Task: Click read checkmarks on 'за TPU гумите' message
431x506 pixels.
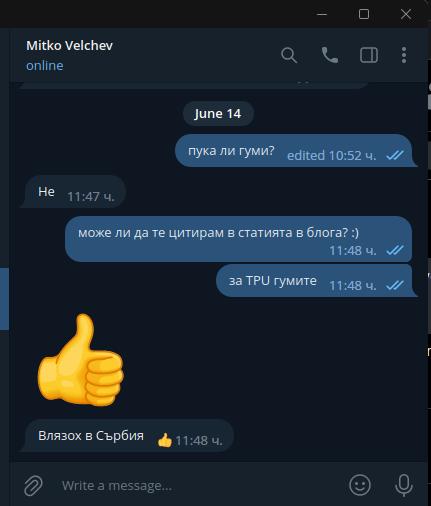Action: point(395,285)
